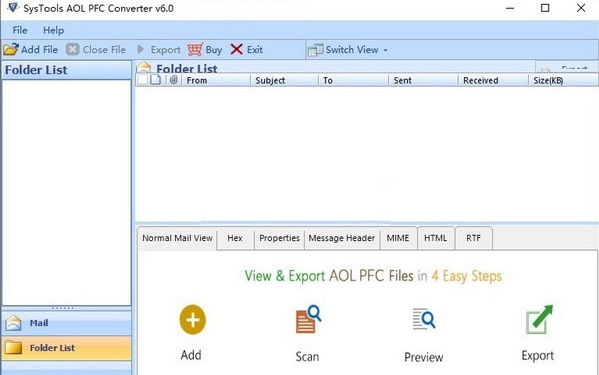Click the Buy label in toolbar
The image size is (599, 375).
click(214, 50)
